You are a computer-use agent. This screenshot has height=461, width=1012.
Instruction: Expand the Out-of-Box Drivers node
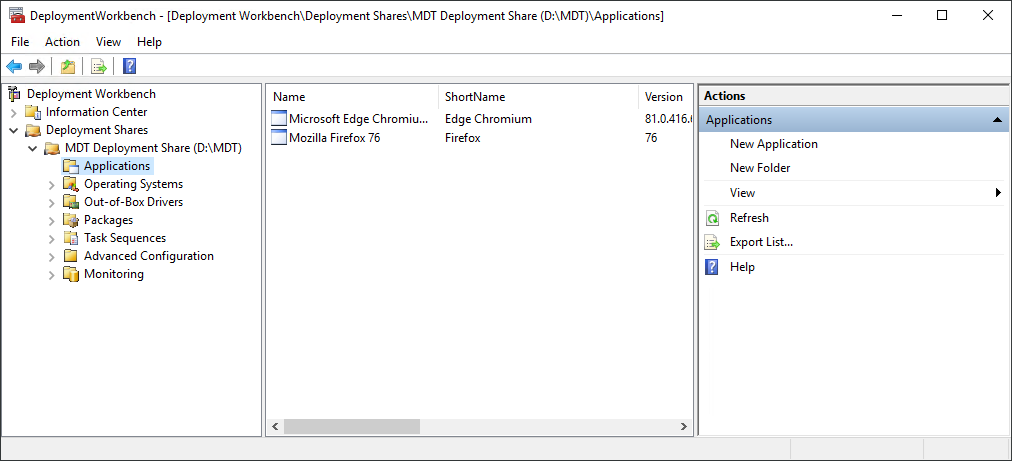click(52, 203)
